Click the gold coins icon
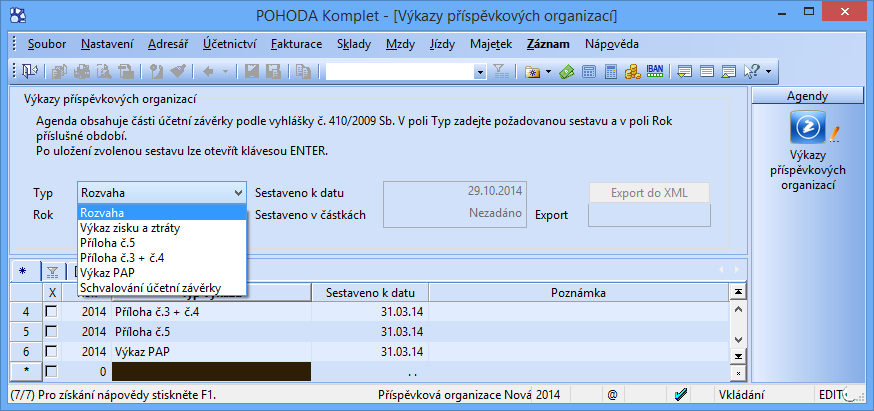 point(632,71)
